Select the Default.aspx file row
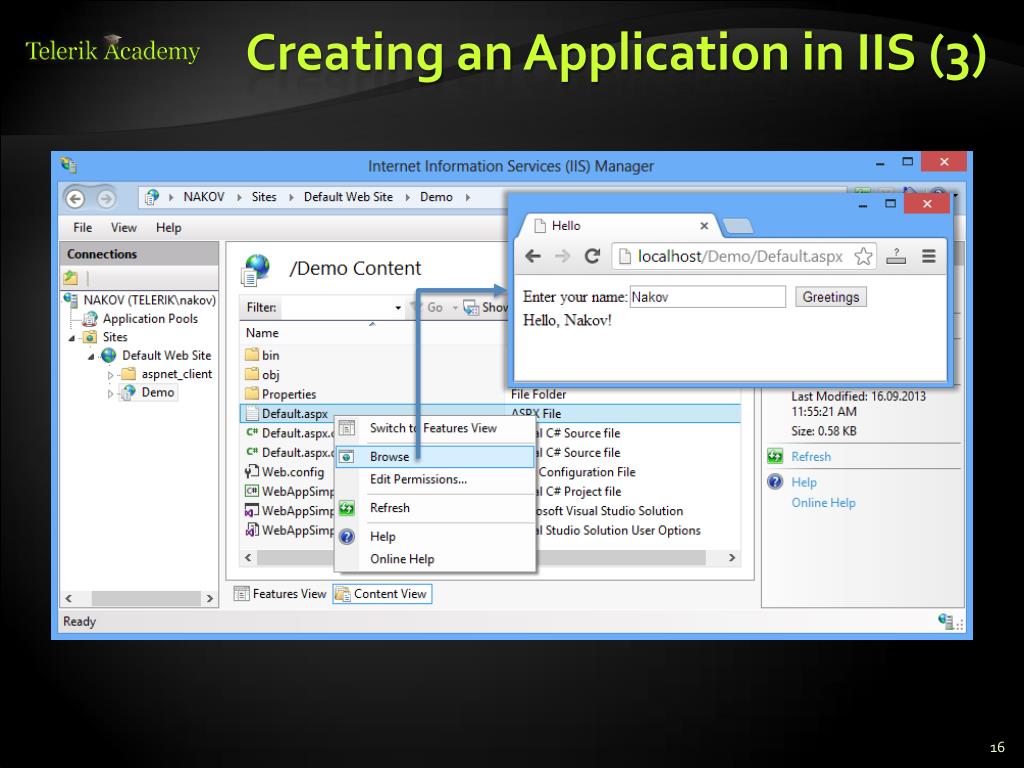The height and width of the screenshot is (768, 1024). pos(490,413)
